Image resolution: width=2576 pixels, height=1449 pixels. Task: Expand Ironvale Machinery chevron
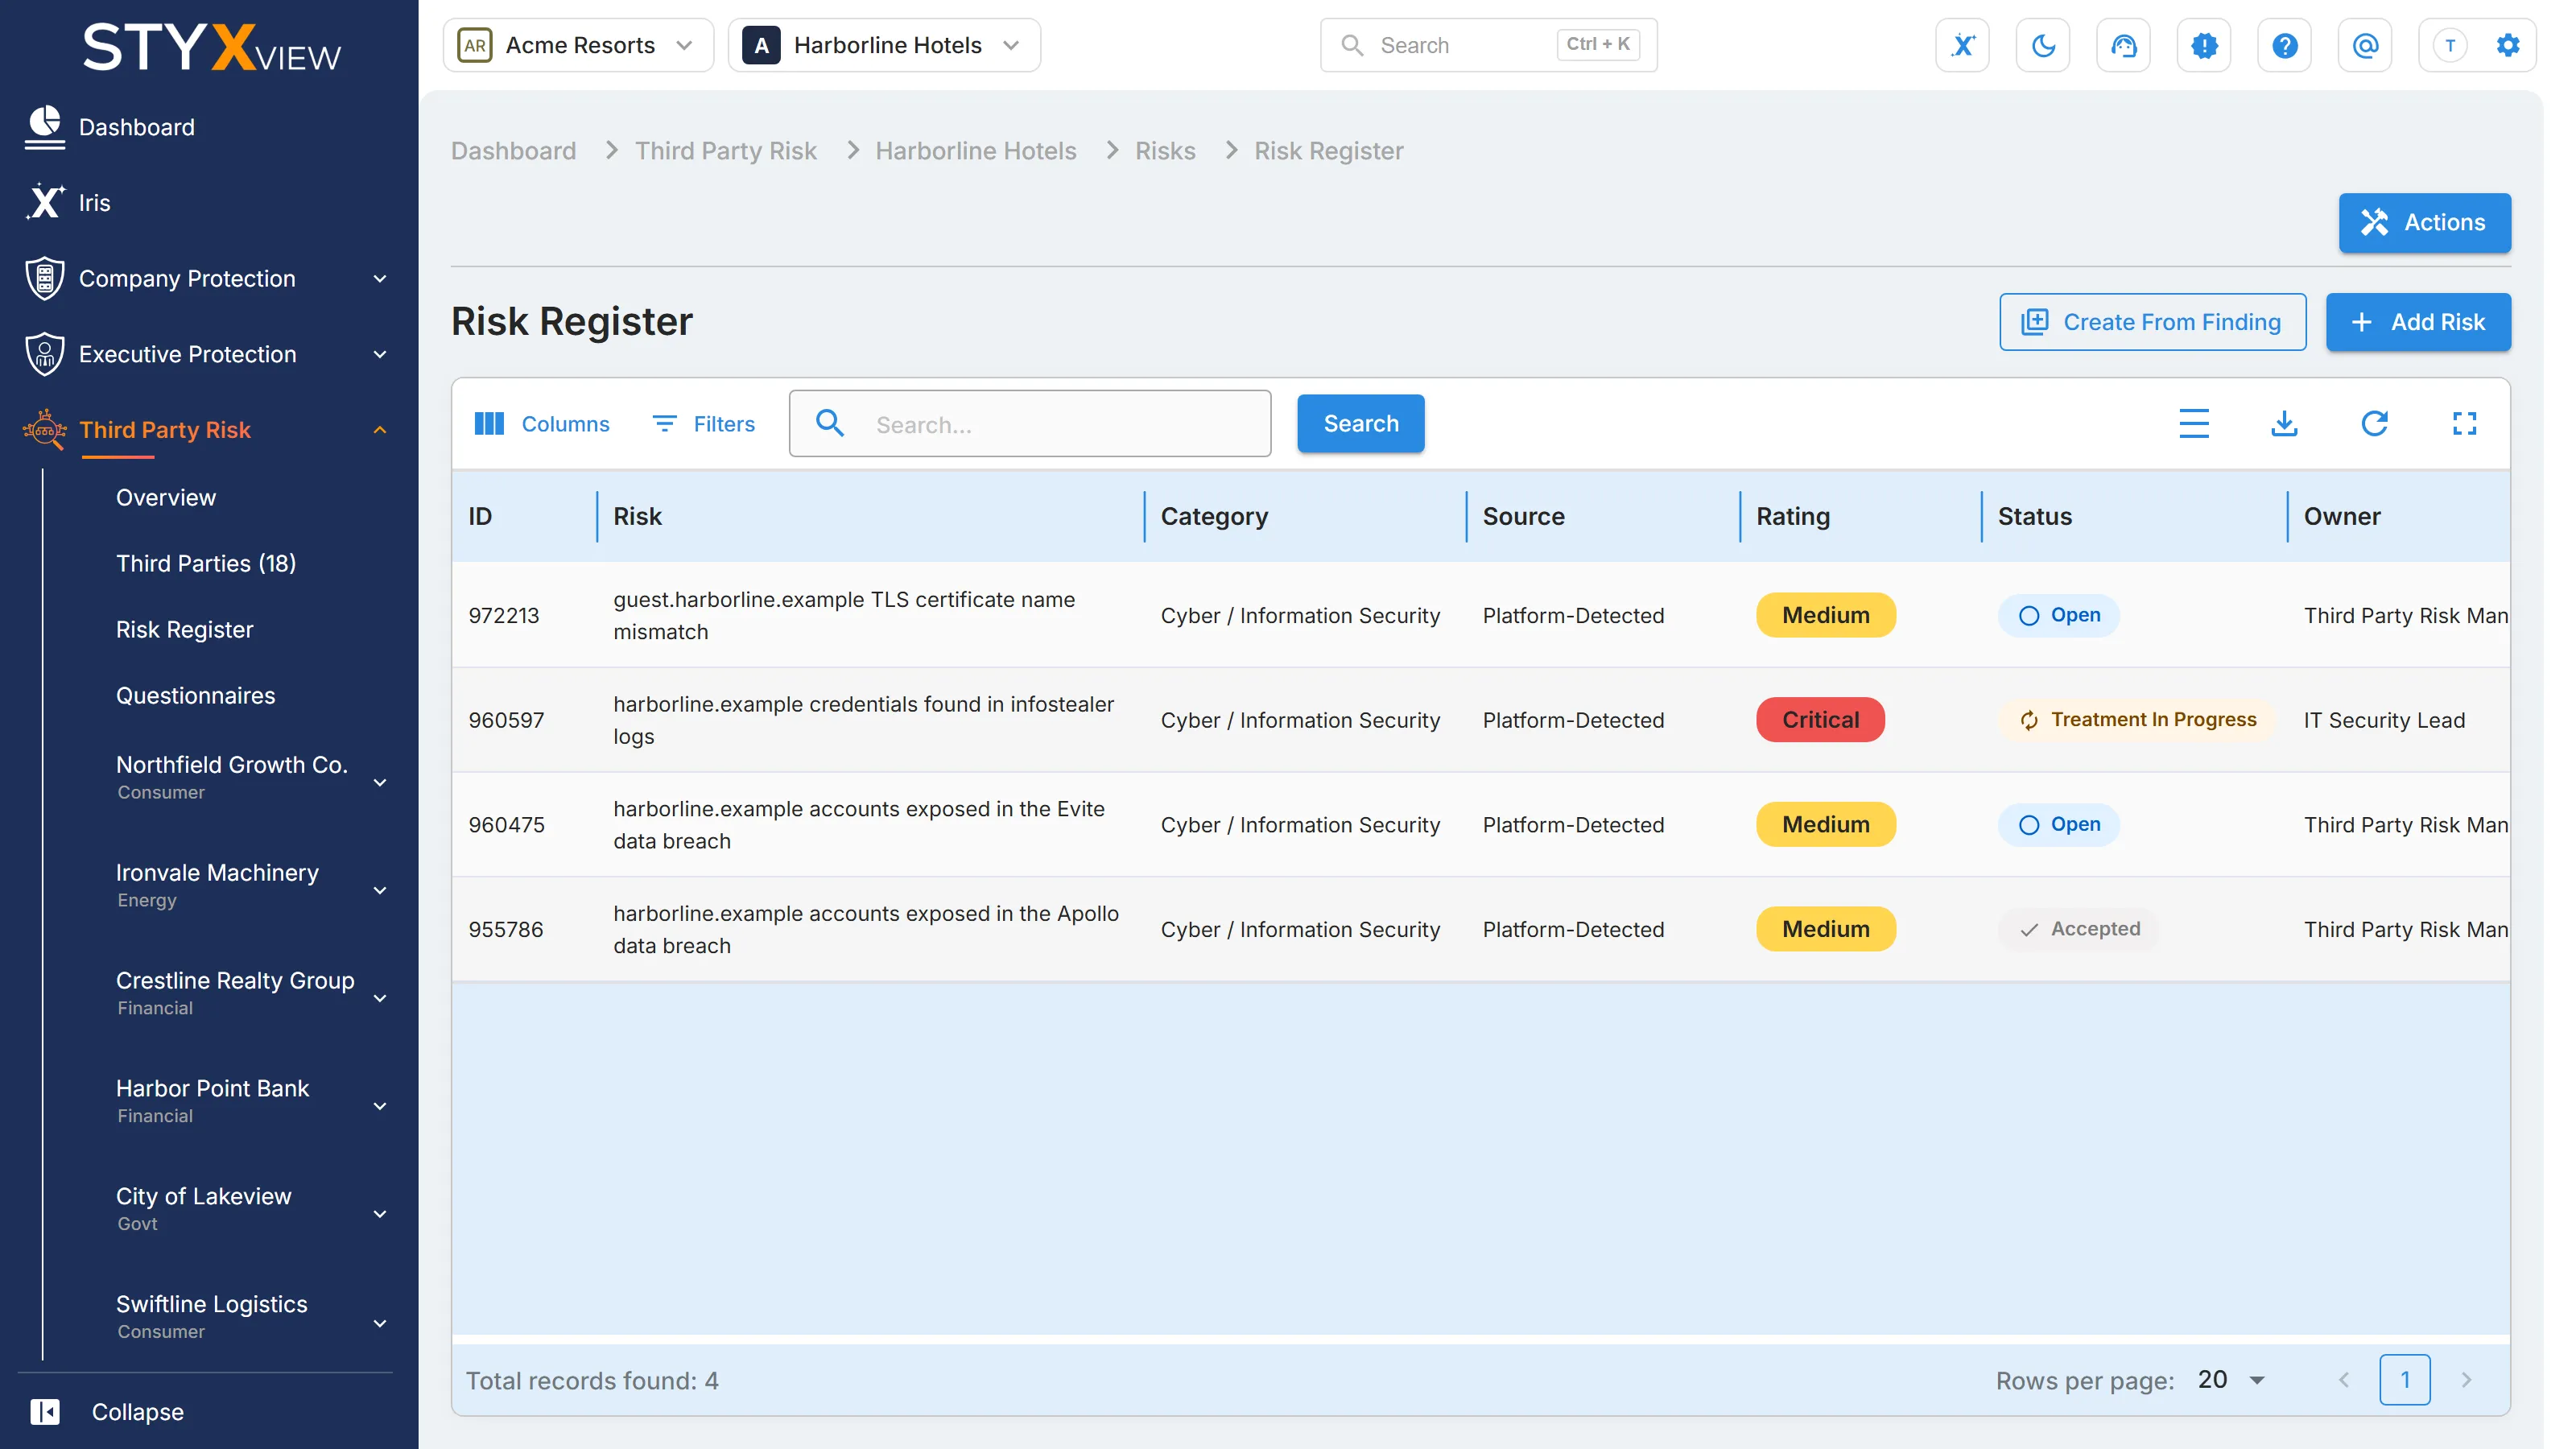click(380, 890)
